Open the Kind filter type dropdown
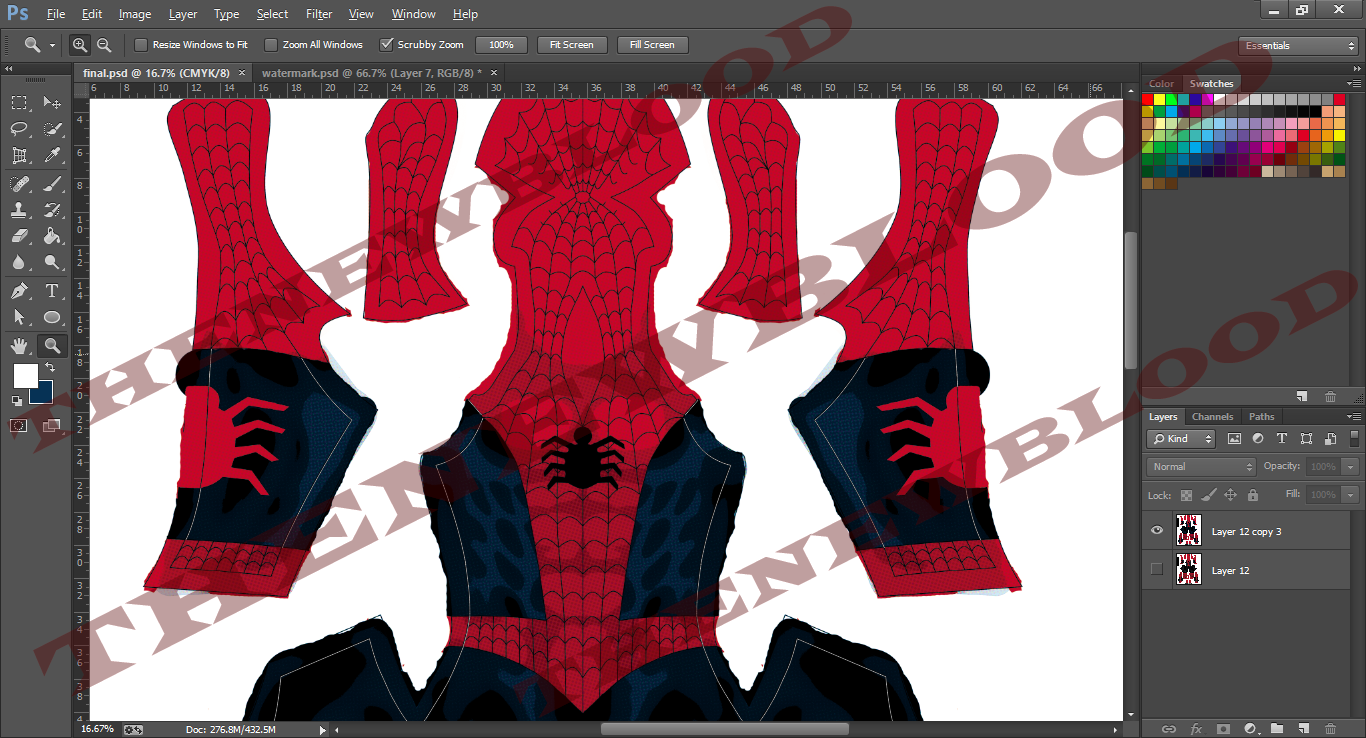Screen dimensions: 1366x738 (x=1181, y=439)
